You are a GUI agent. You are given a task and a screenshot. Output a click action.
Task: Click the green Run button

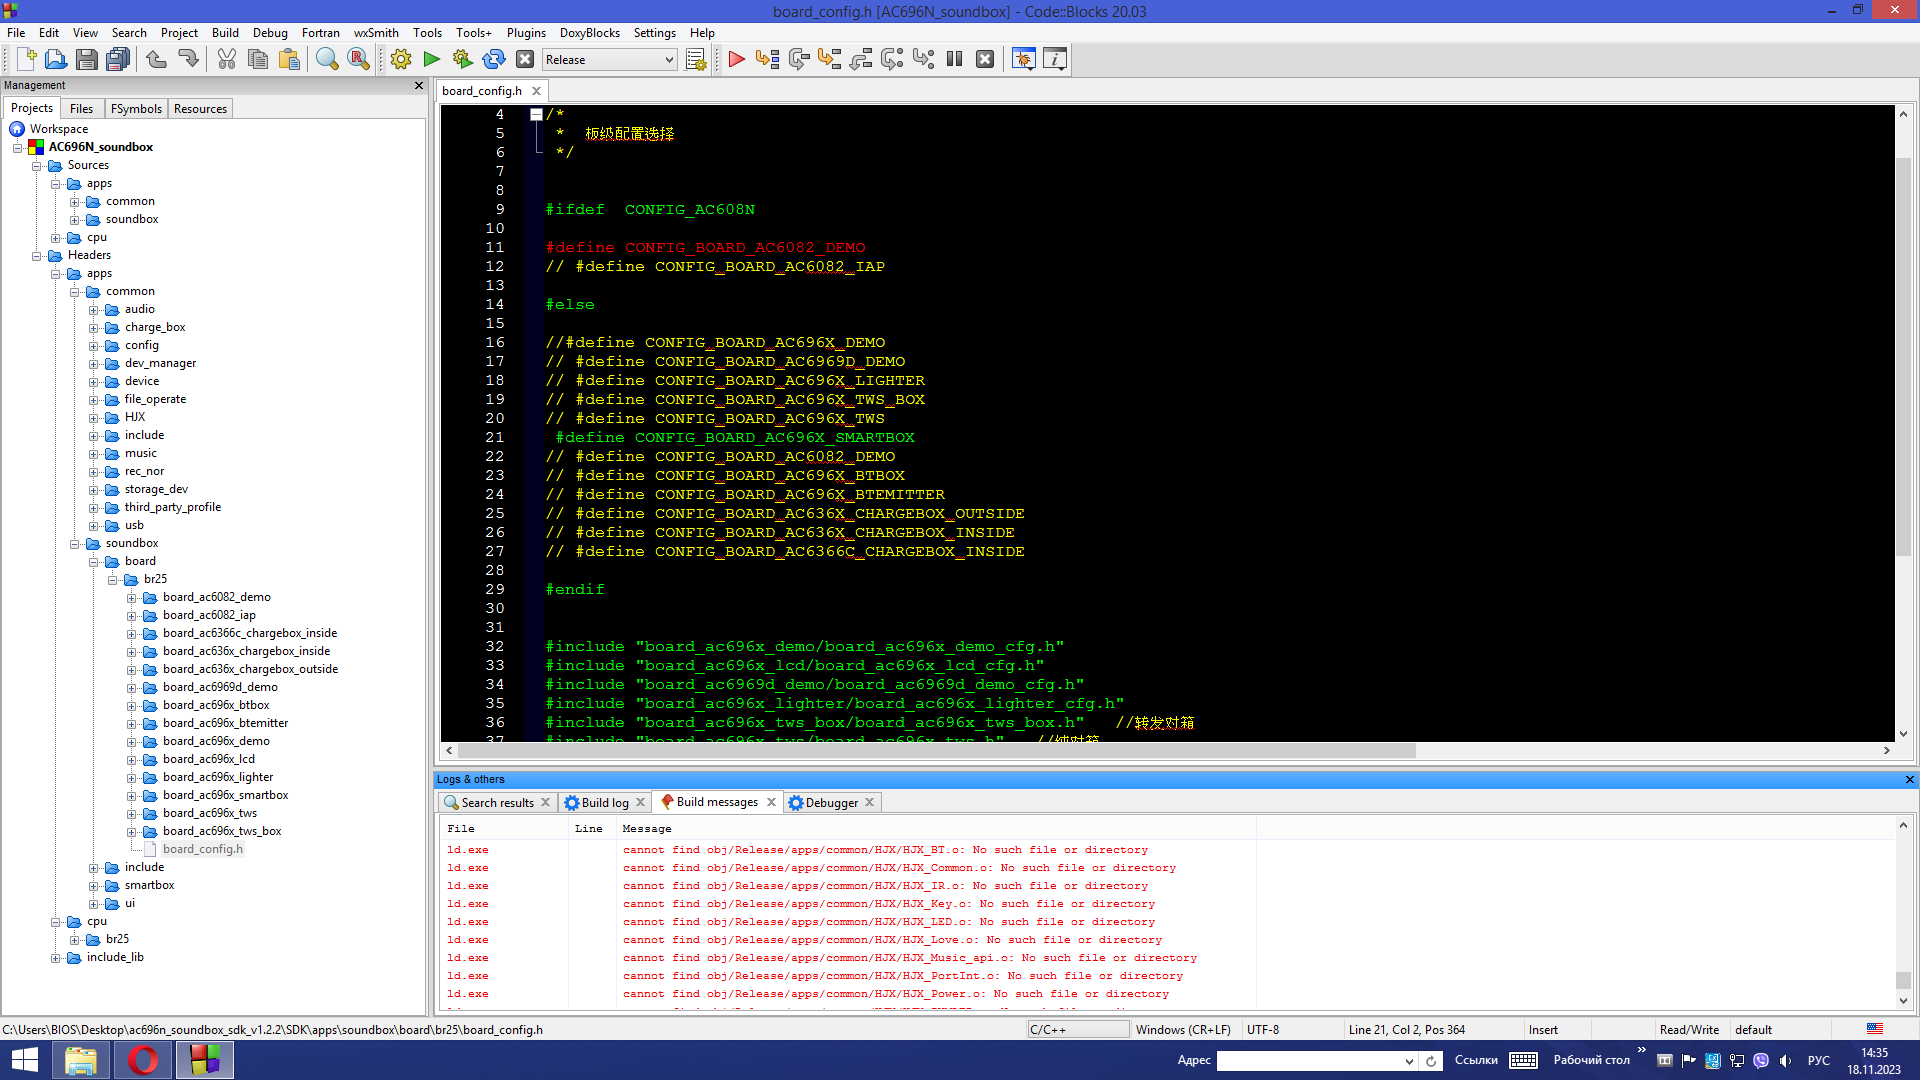click(x=432, y=59)
